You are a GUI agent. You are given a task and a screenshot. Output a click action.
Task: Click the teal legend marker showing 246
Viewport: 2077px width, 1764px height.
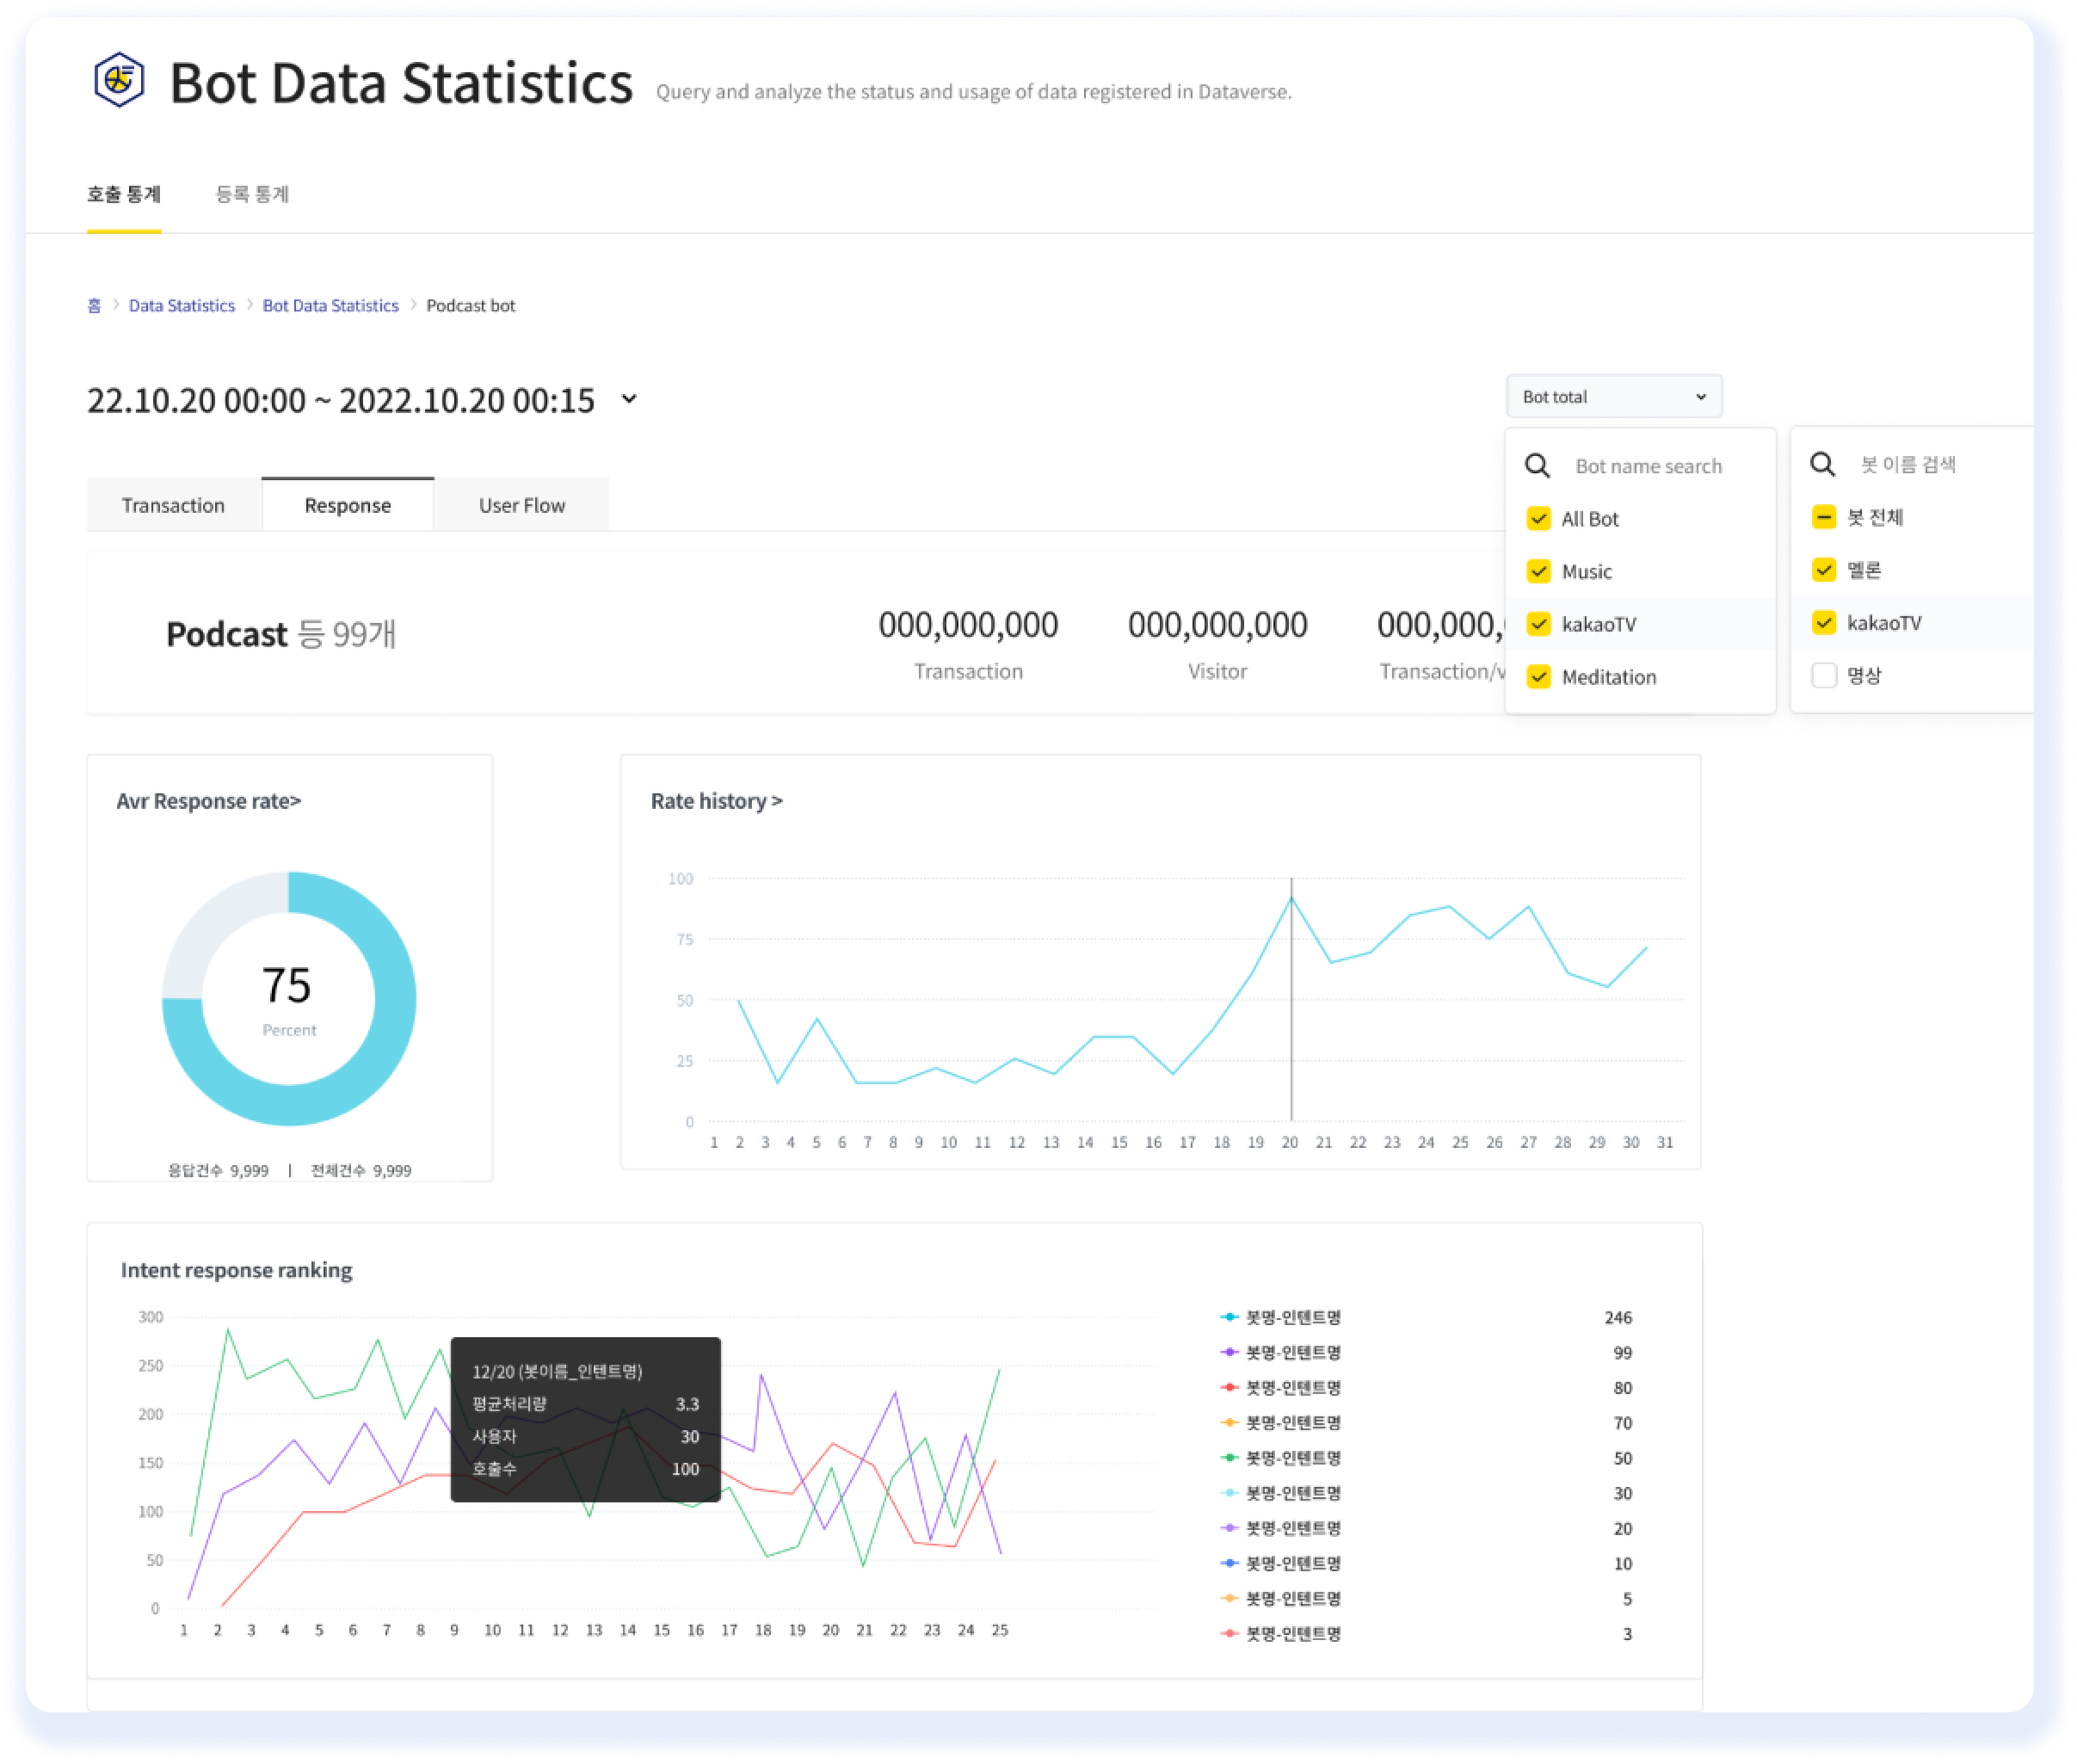click(1230, 1317)
